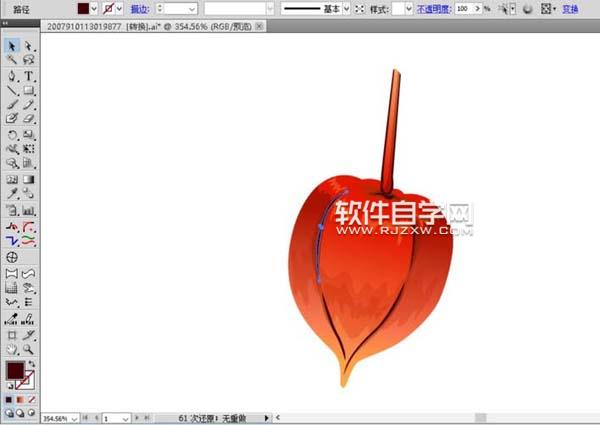
Task: Select the Direct Selection tool
Action: click(28, 46)
